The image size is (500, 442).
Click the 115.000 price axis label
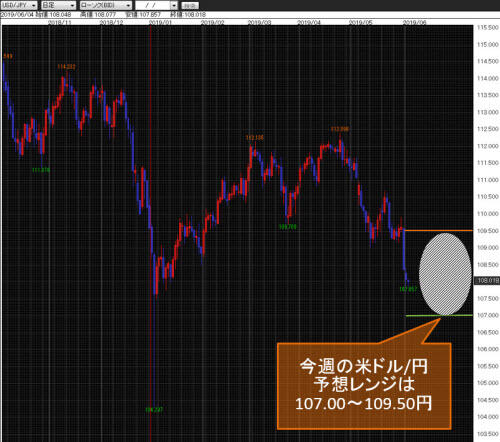[488, 45]
